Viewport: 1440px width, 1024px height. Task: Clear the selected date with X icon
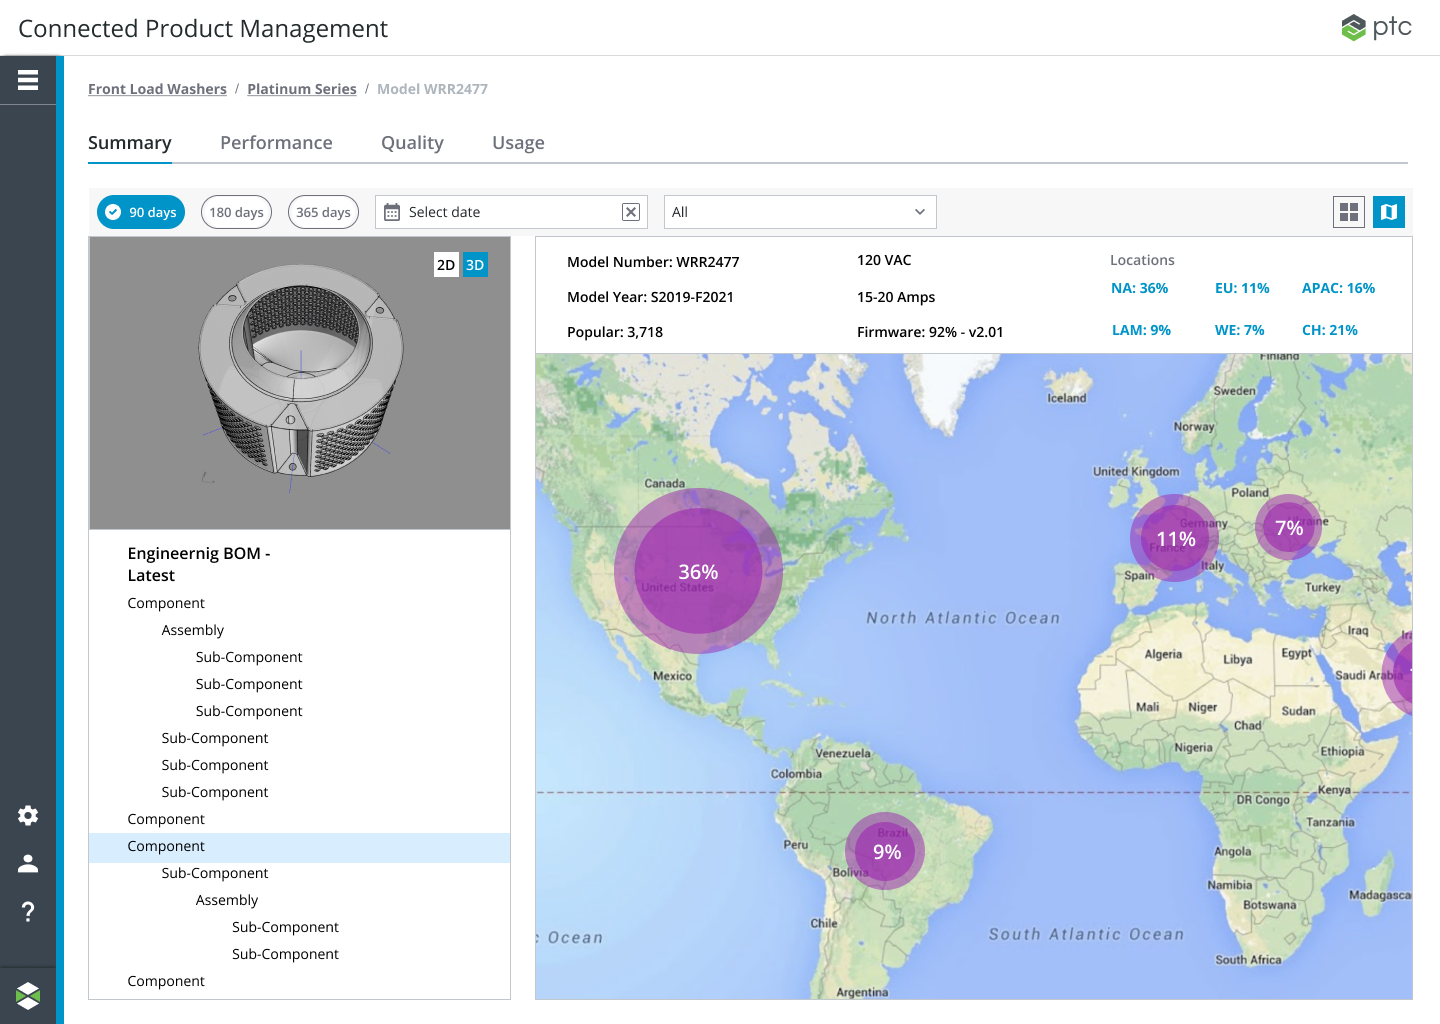click(x=631, y=212)
